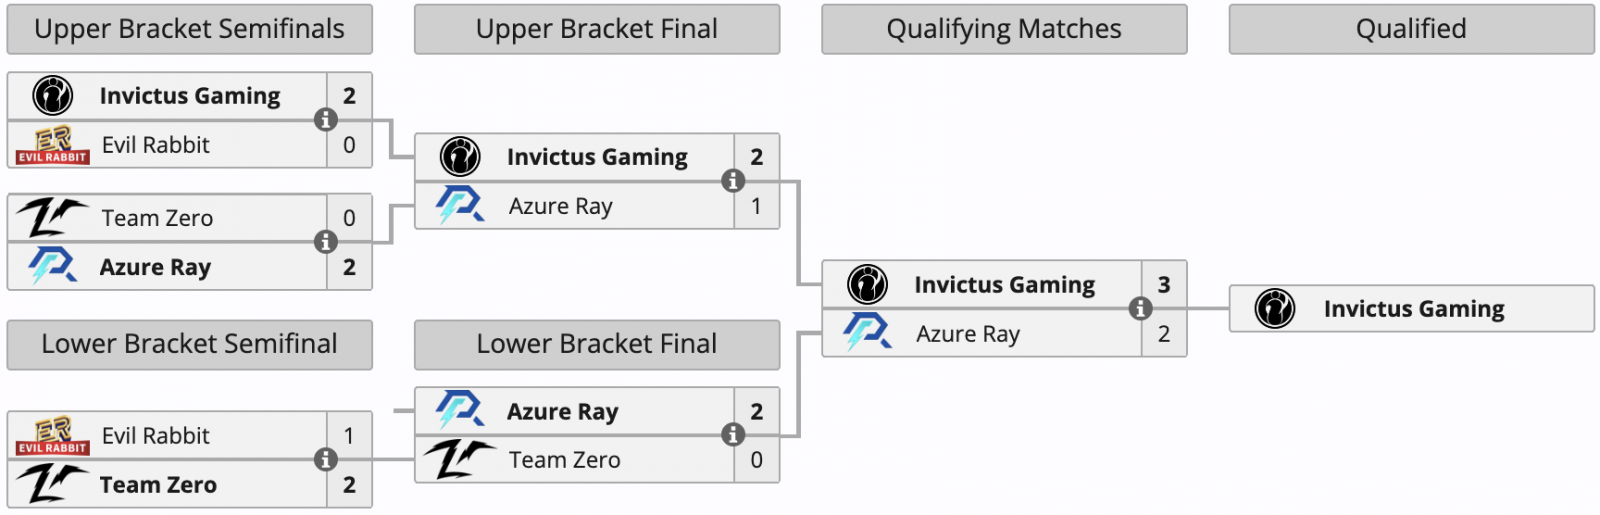The height and width of the screenshot is (515, 1600).
Task: Select the Upper Bracket Semifinals header
Action: point(189,29)
